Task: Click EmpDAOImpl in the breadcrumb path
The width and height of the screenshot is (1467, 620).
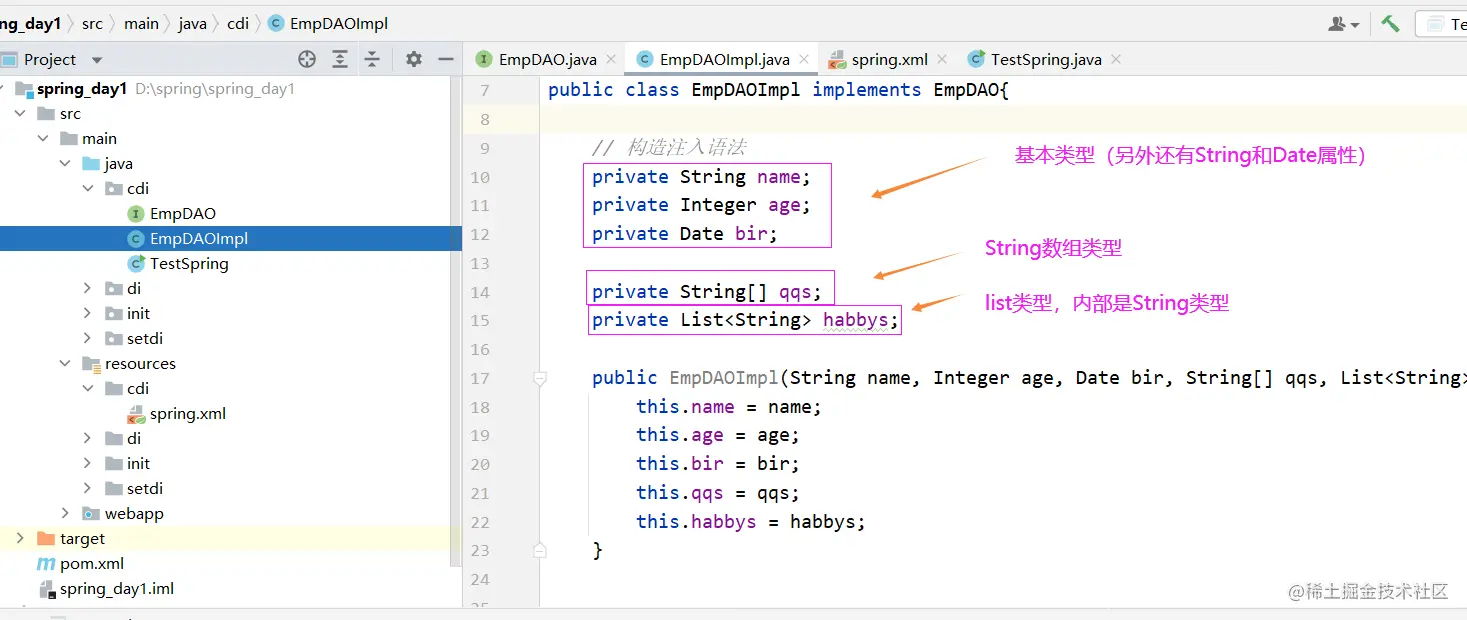Action: [339, 23]
